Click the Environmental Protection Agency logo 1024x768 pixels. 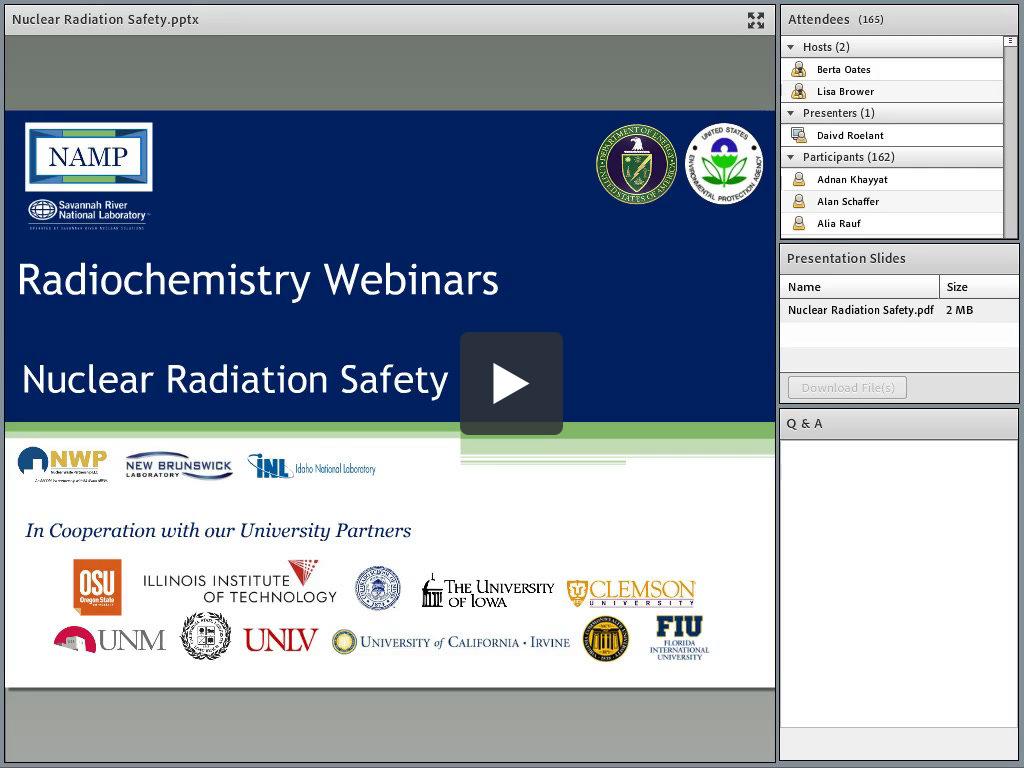click(724, 164)
